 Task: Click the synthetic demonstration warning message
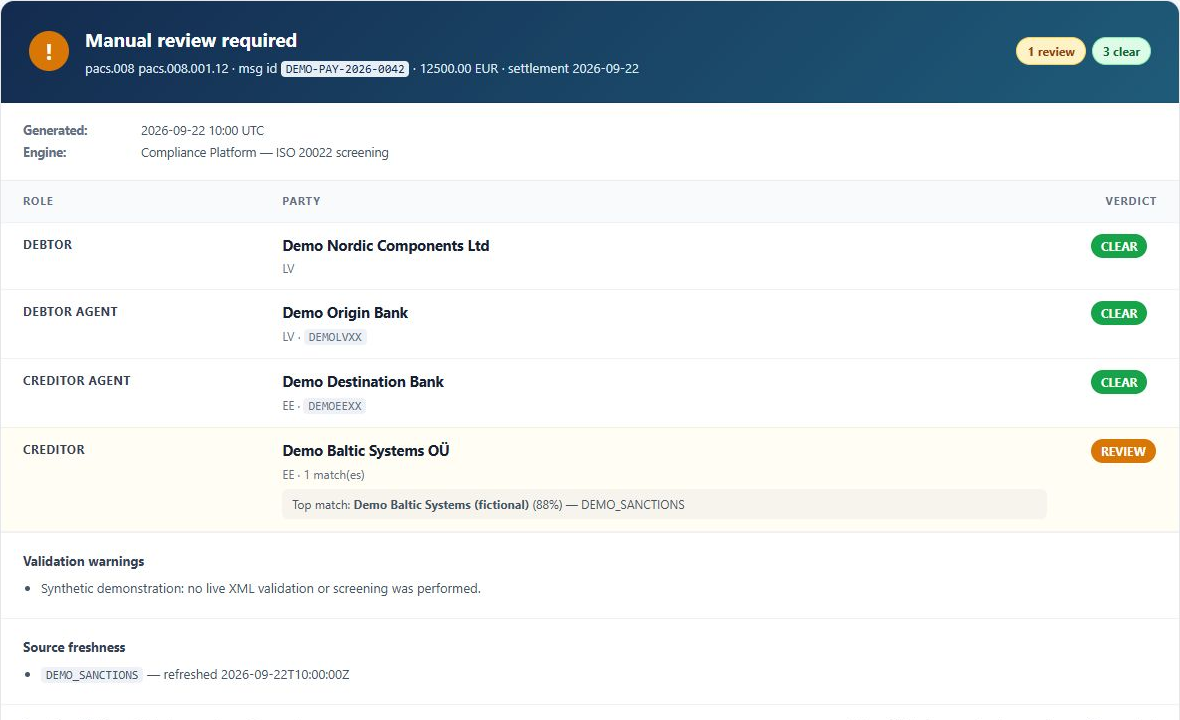tap(260, 588)
